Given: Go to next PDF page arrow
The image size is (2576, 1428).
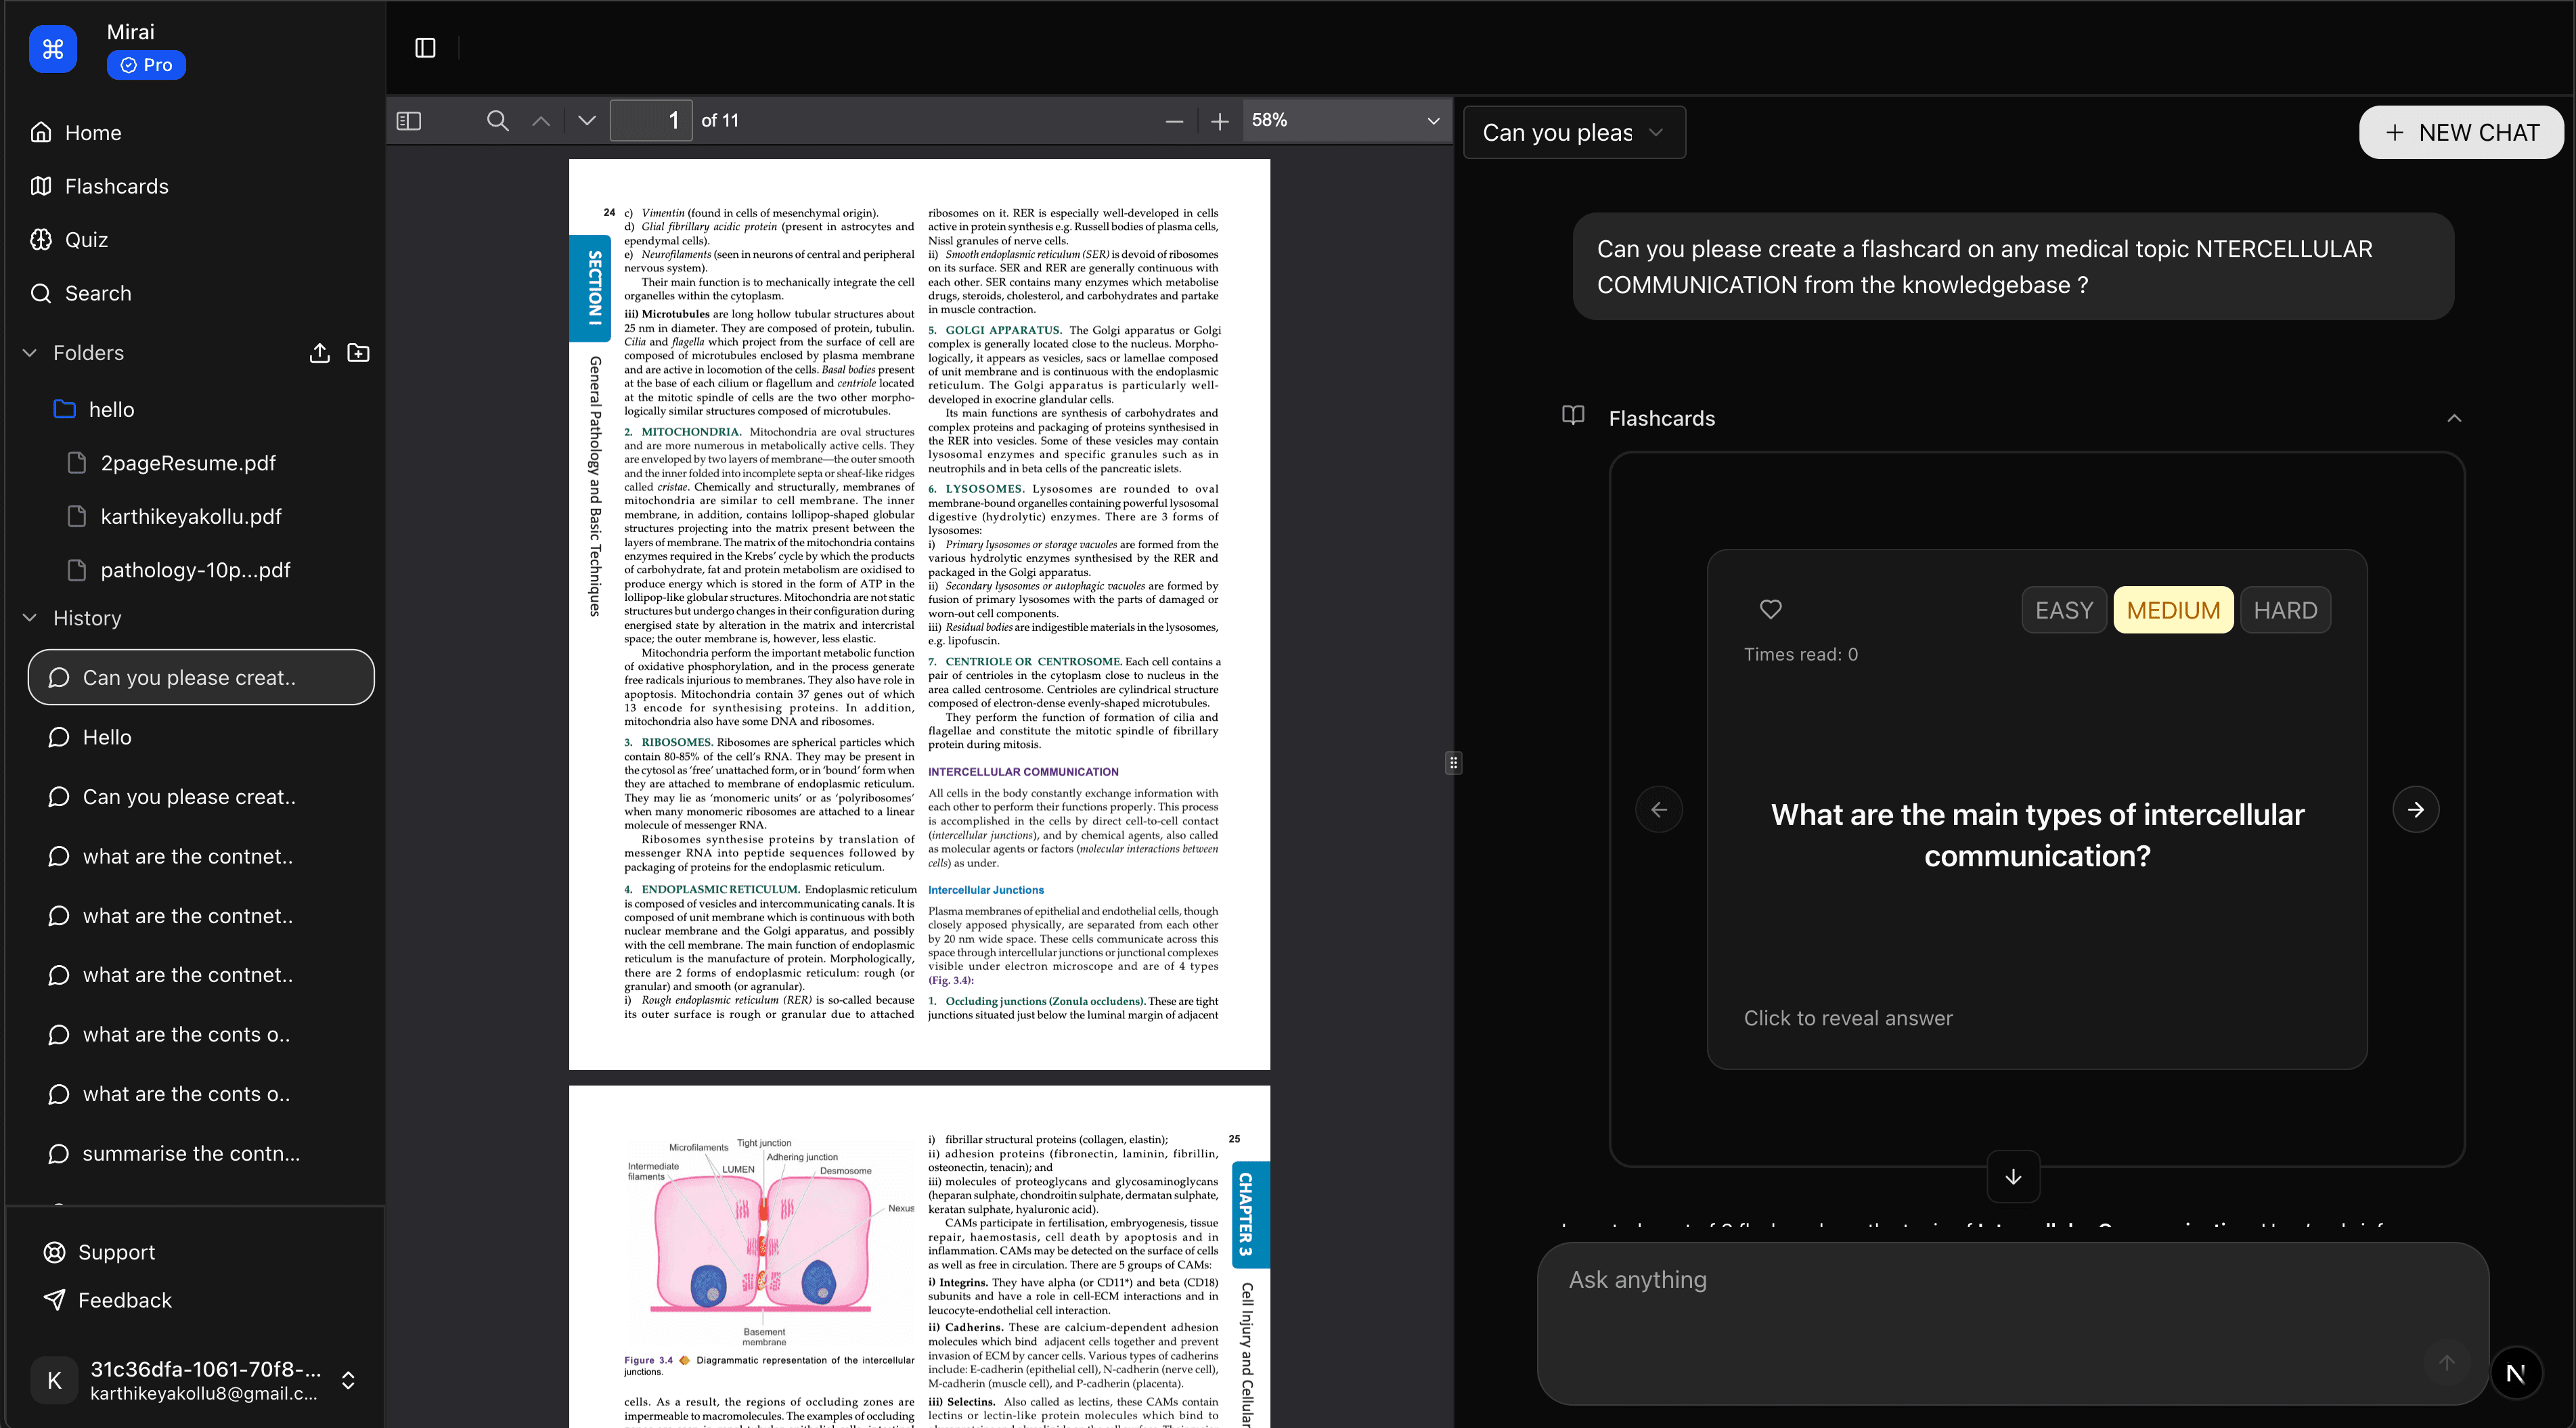Looking at the screenshot, I should (587, 121).
